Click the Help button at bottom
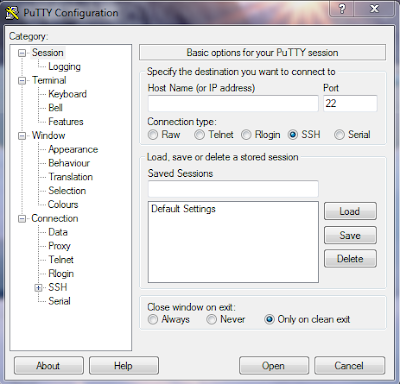 (x=124, y=366)
